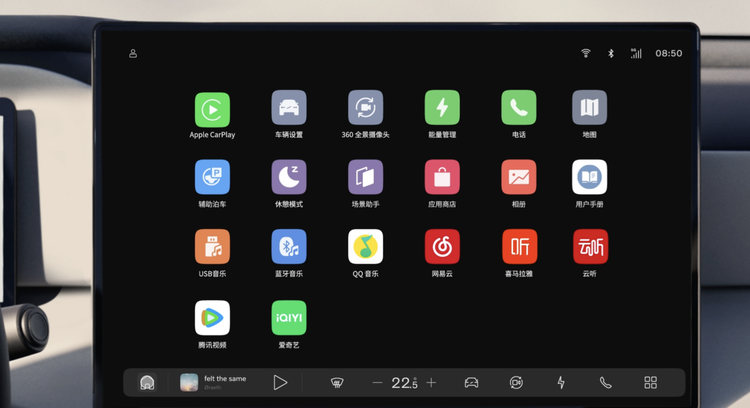Open the QQ 音乐 app
The height and width of the screenshot is (408, 750).
click(365, 246)
